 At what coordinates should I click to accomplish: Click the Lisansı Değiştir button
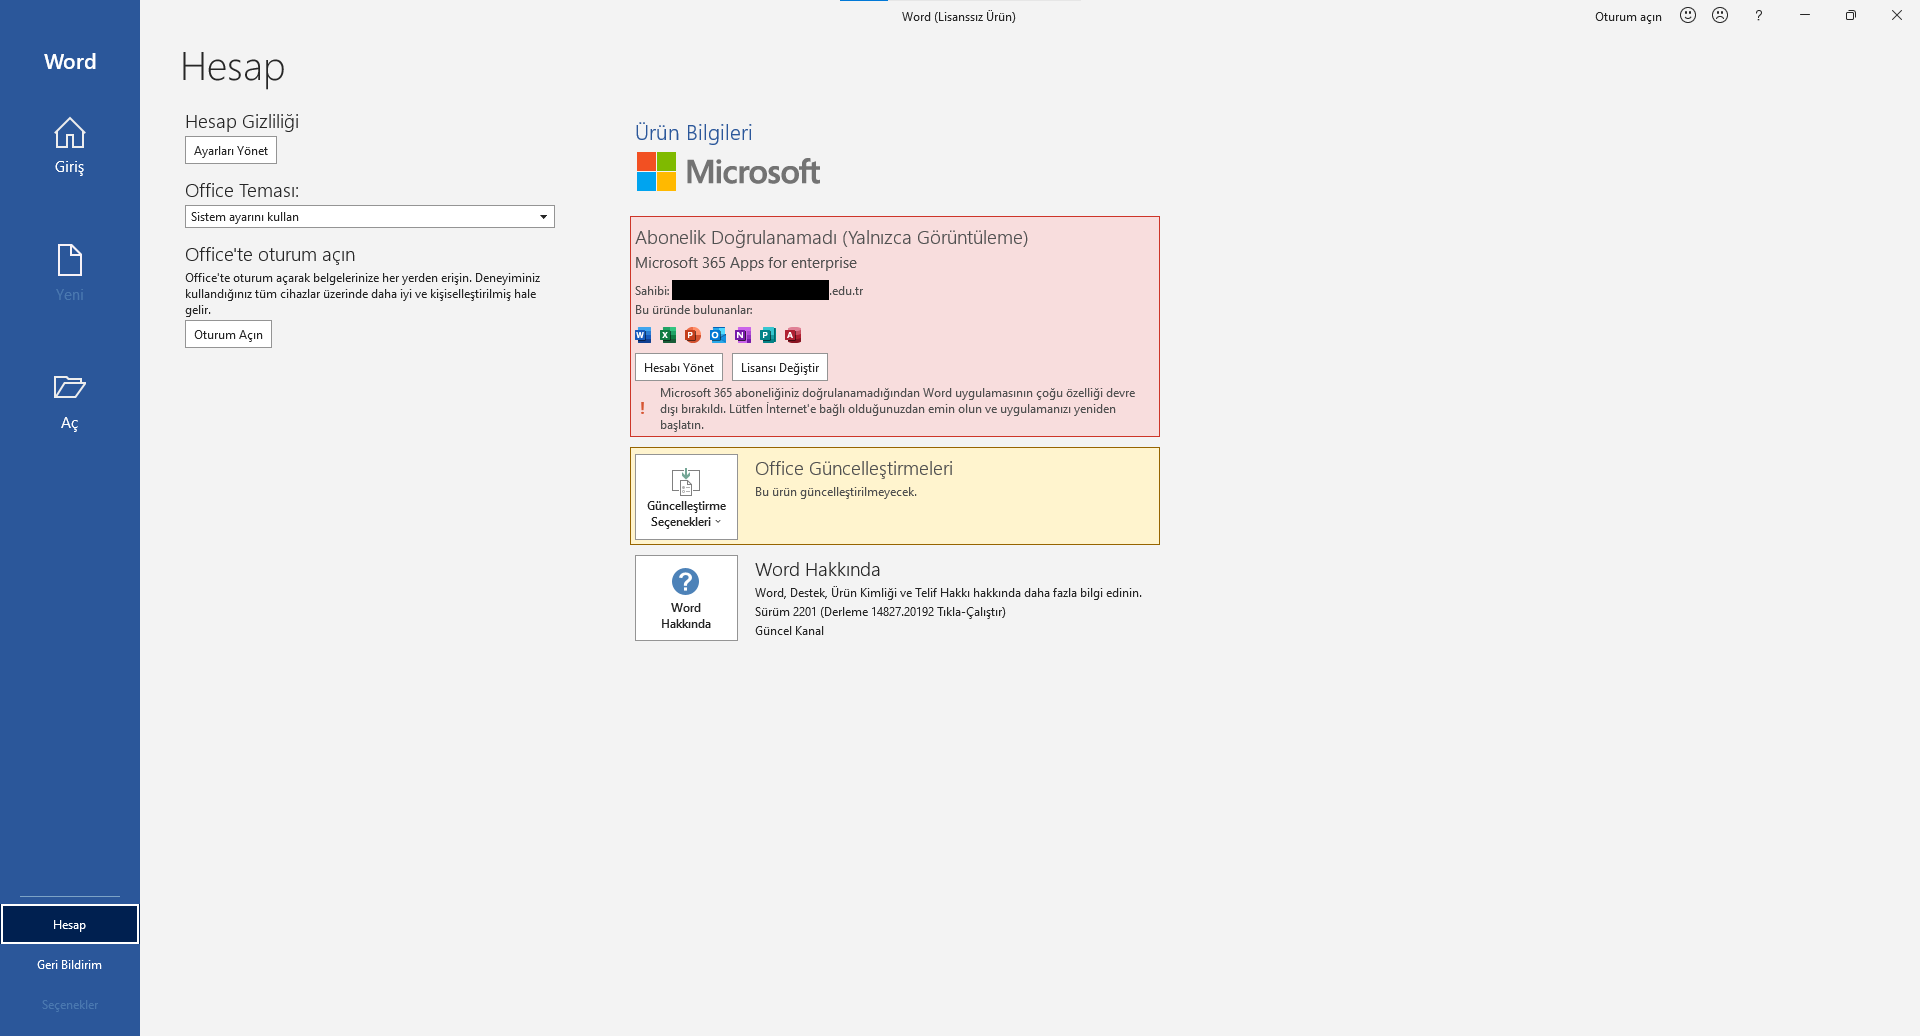click(780, 367)
